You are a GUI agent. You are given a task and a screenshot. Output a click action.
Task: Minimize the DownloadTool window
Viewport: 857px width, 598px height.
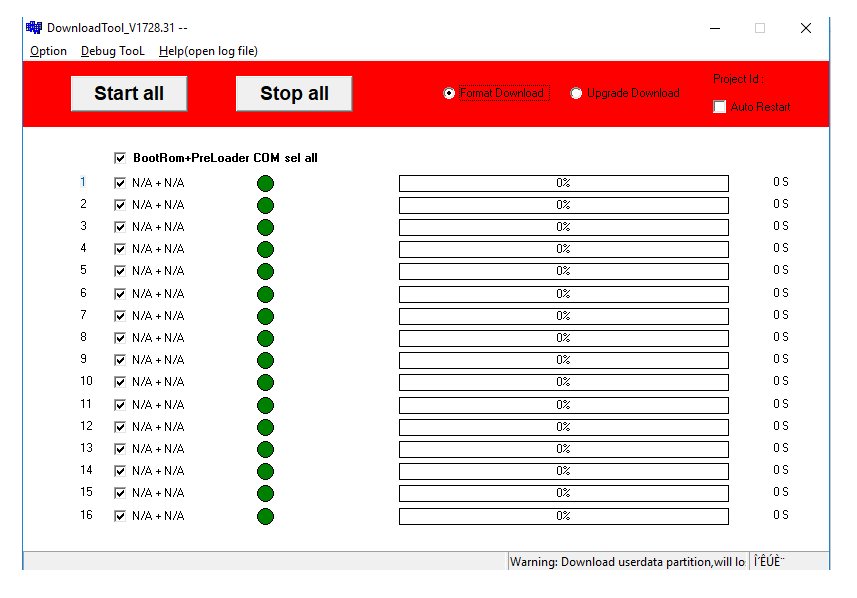(x=715, y=28)
